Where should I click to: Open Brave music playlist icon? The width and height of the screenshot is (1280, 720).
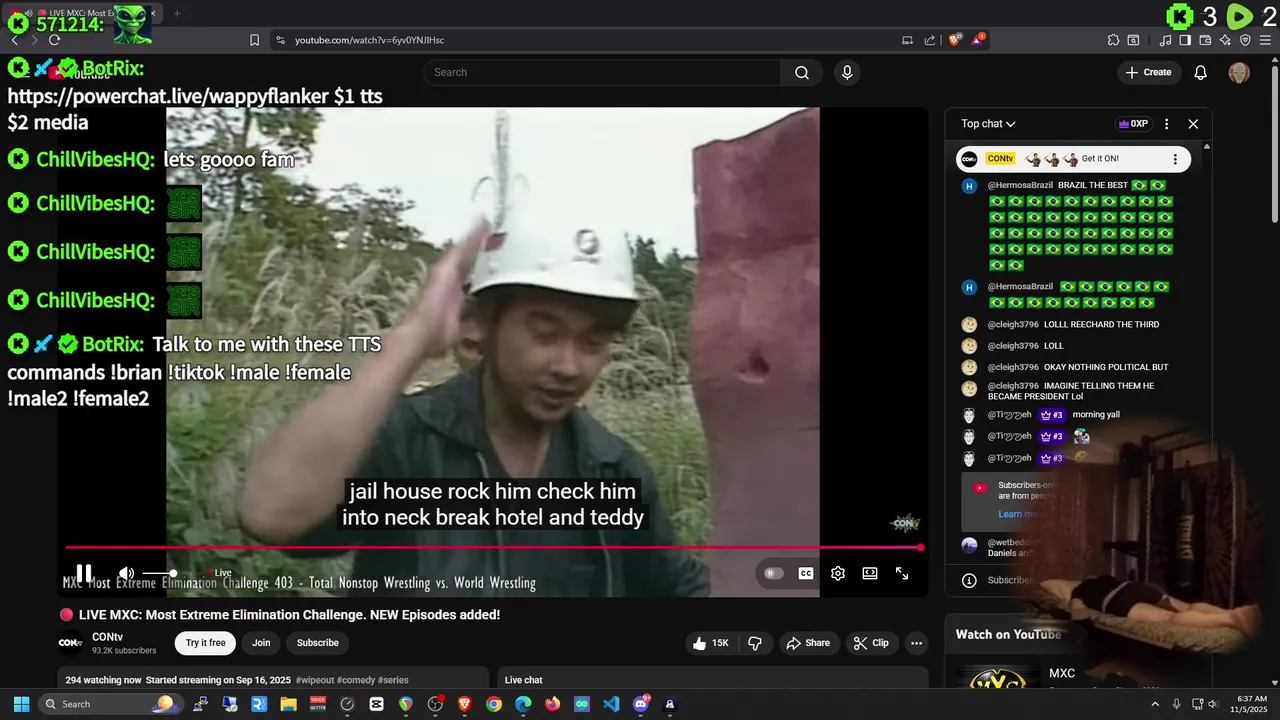click(x=1165, y=40)
